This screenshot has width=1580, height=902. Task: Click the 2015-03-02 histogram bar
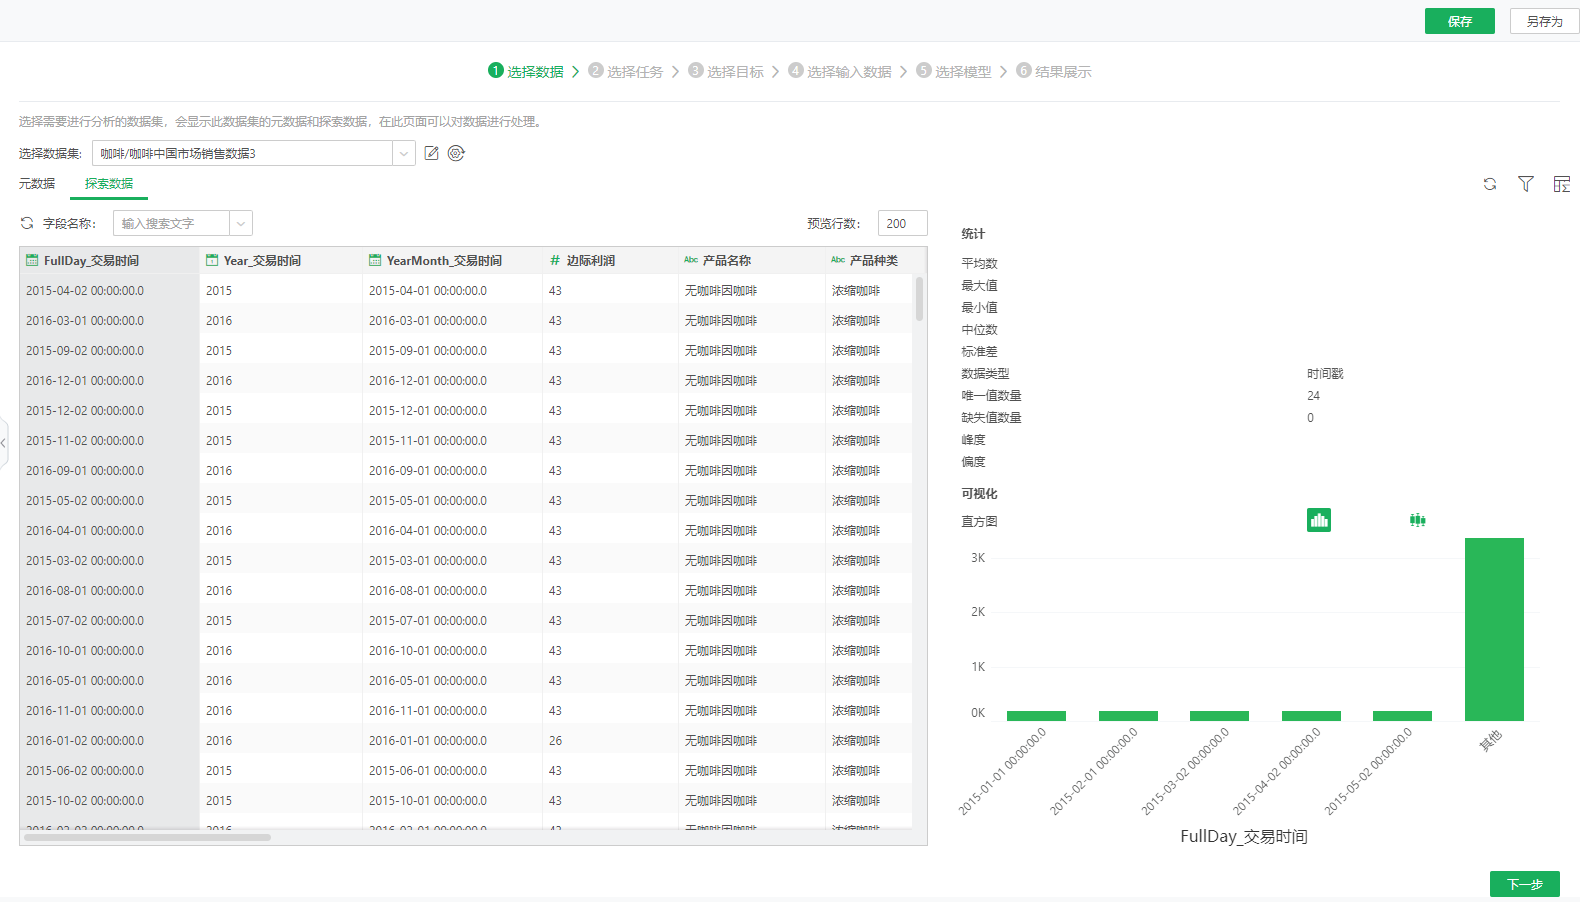point(1219,716)
